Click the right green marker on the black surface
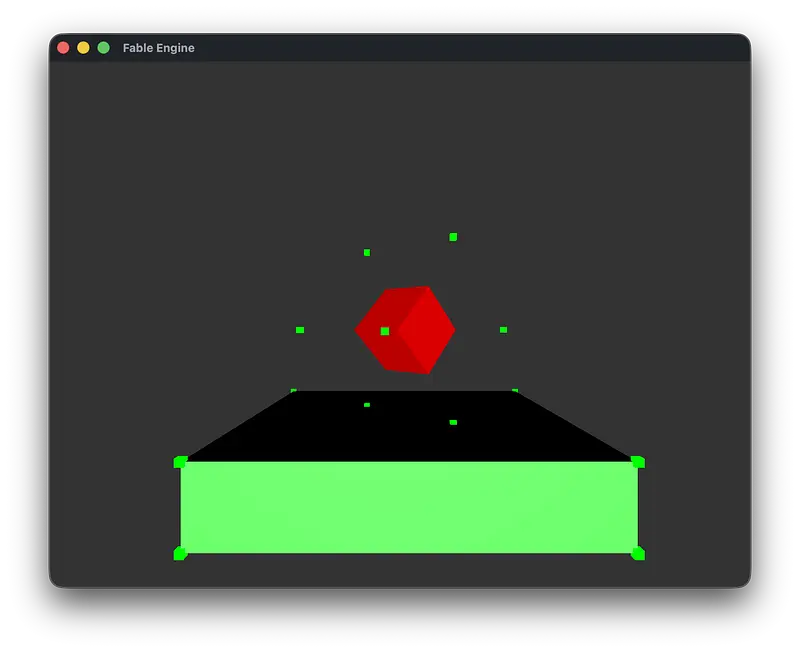Image resolution: width=800 pixels, height=653 pixels. [x=453, y=422]
